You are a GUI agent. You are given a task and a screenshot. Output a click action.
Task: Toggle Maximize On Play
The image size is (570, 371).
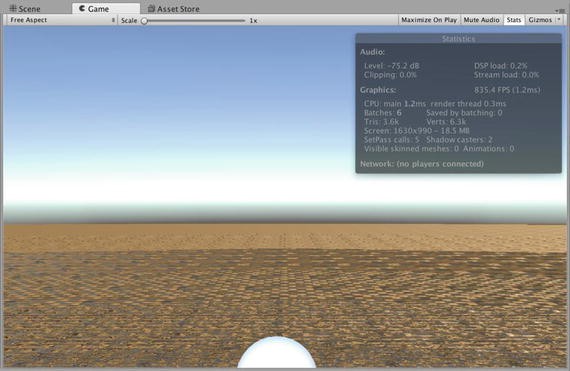click(429, 20)
